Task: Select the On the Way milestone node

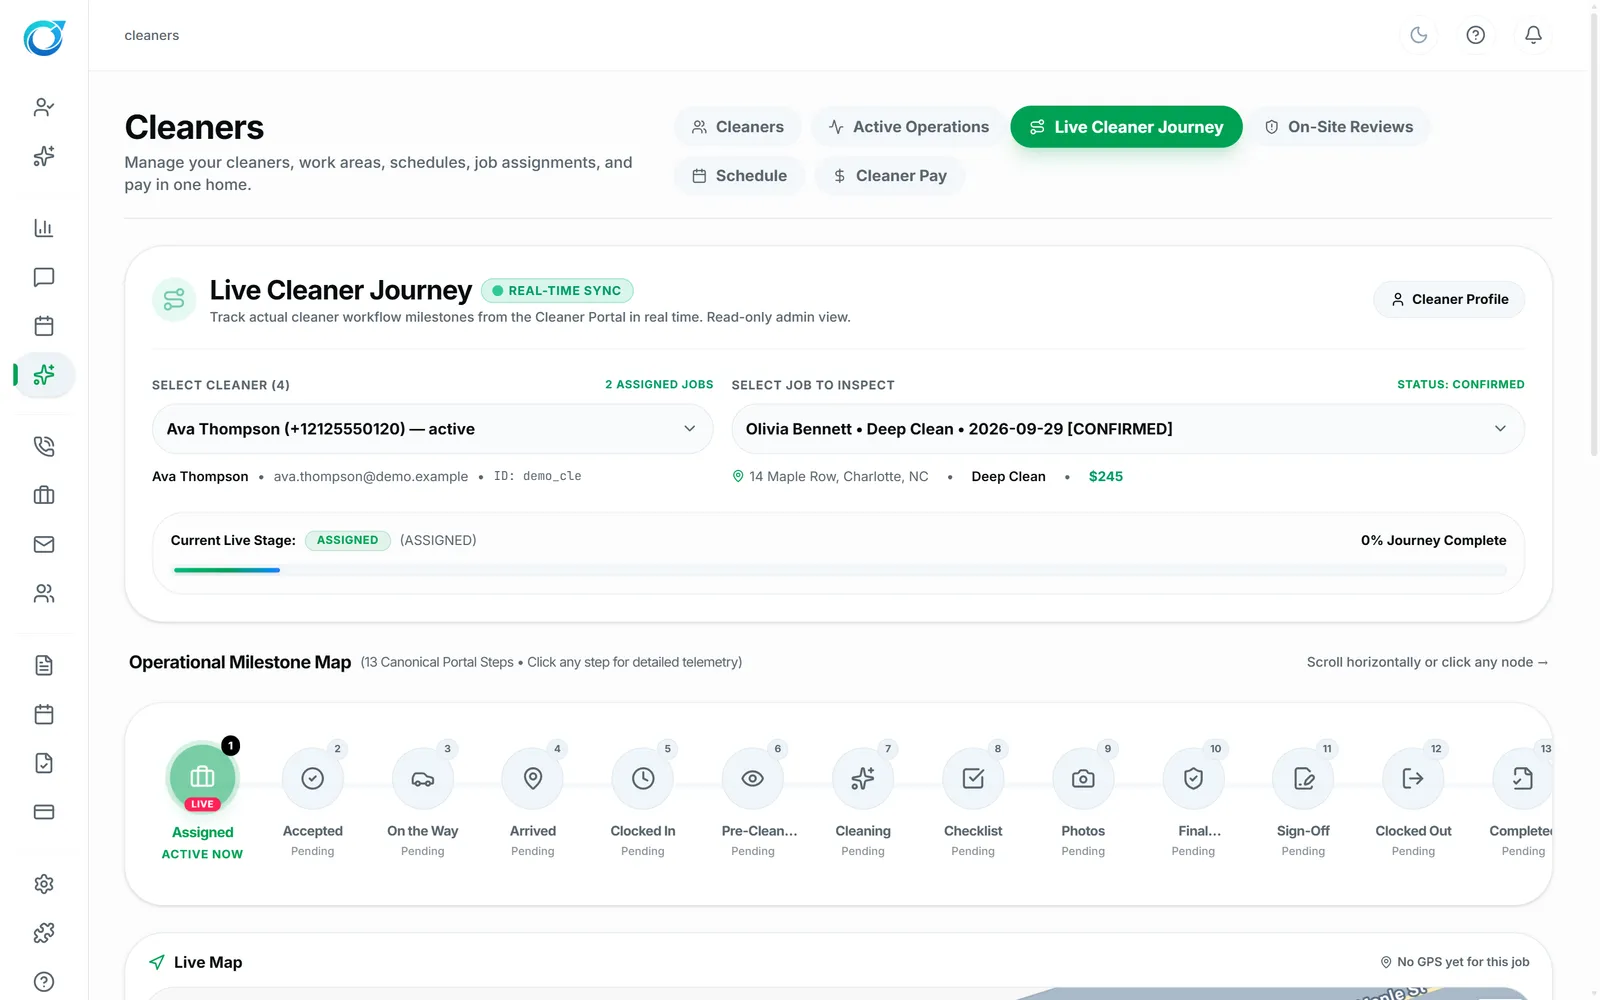Action: click(423, 778)
